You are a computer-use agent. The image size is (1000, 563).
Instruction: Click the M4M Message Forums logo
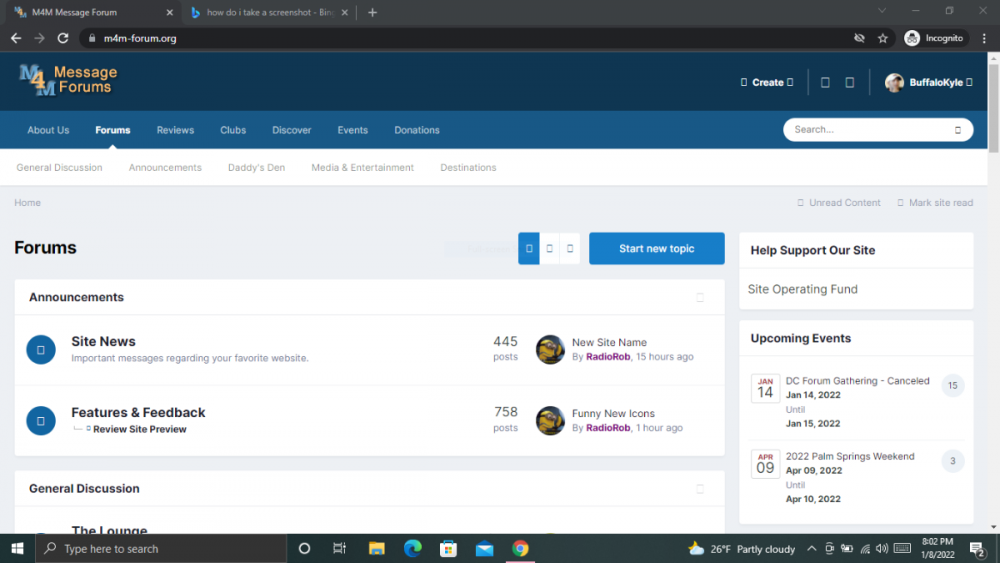[68, 80]
